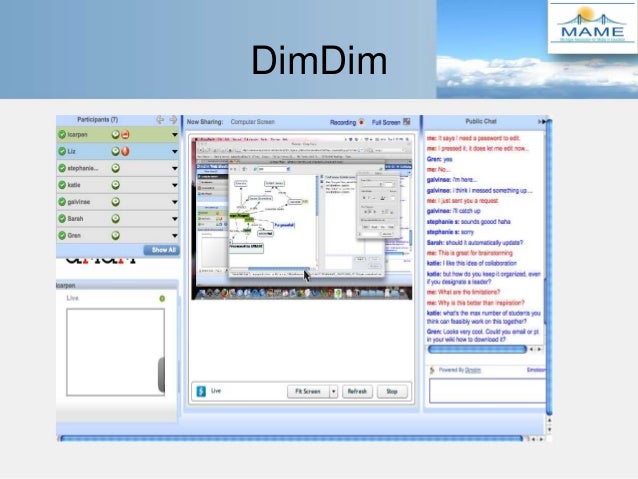Image resolution: width=638 pixels, height=479 pixels.
Task: Open stephanie's participant options dropdown
Action: [175, 168]
